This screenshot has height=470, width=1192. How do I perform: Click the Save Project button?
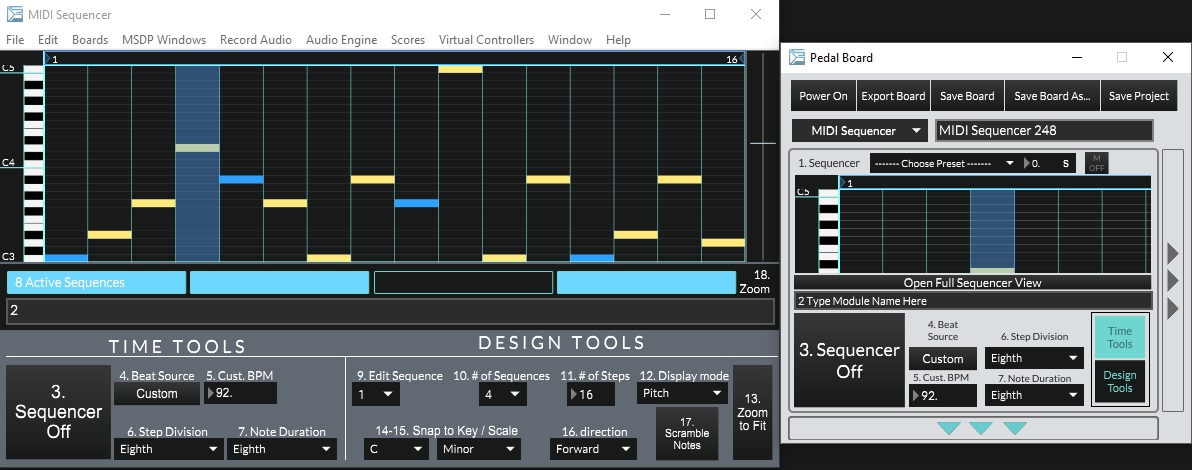tap(1138, 96)
